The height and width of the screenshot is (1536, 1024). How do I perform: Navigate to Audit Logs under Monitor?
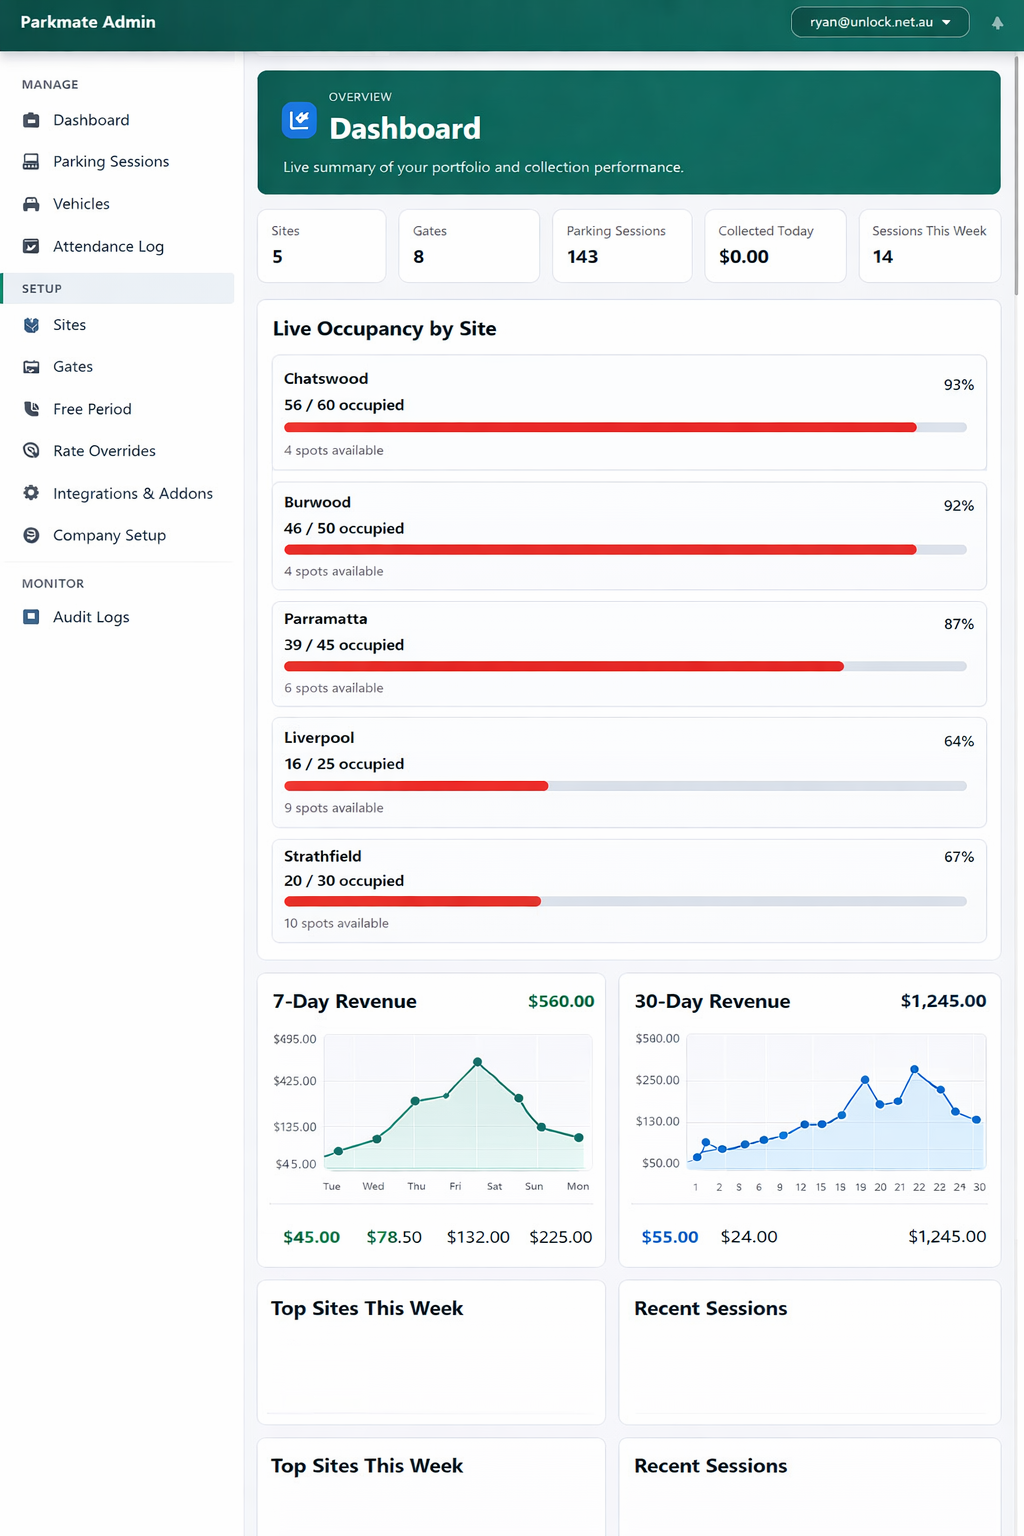90,617
